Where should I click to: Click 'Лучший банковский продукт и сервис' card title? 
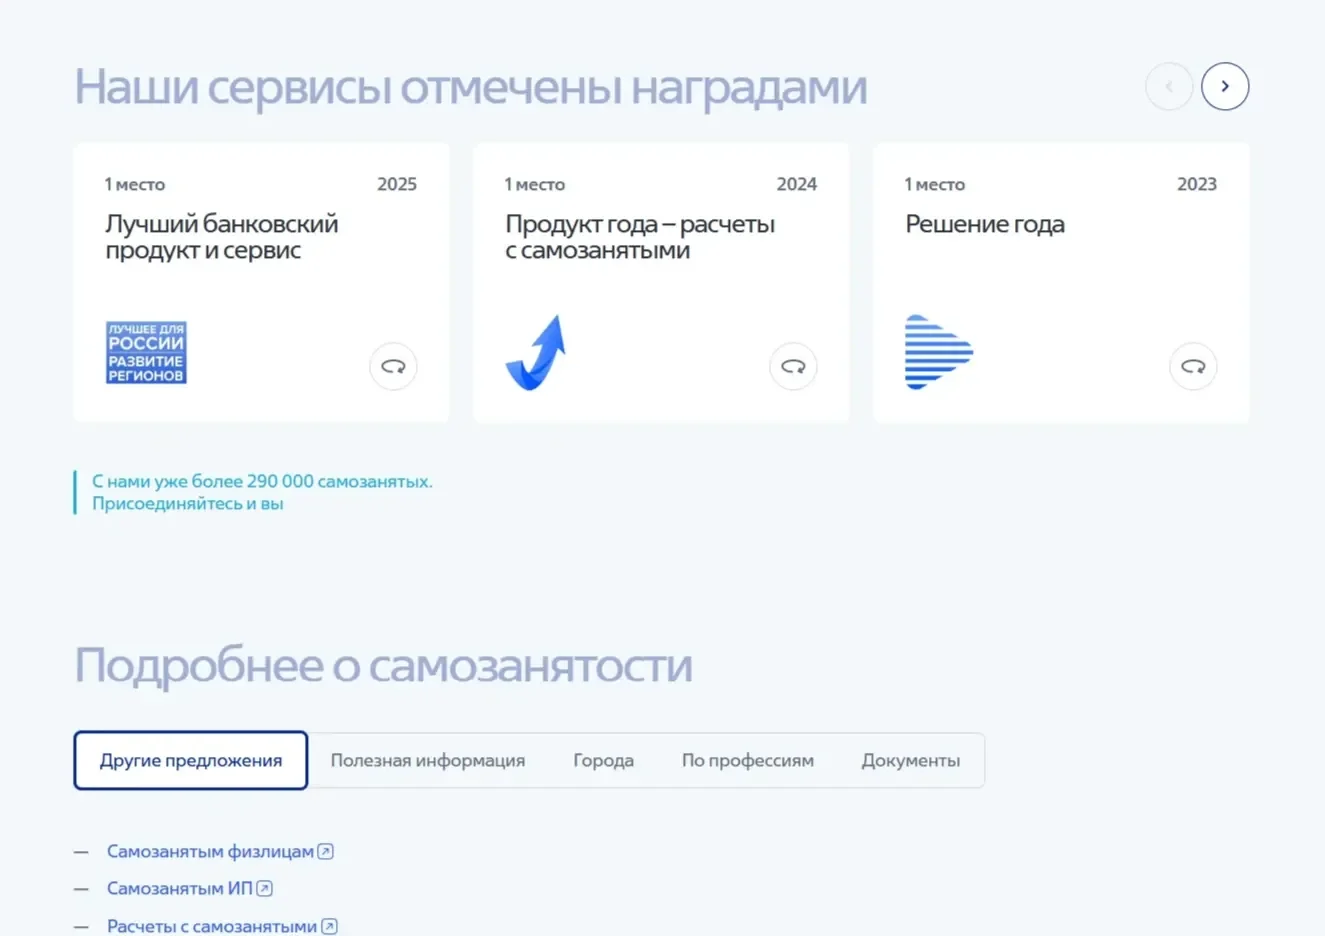[x=222, y=237]
